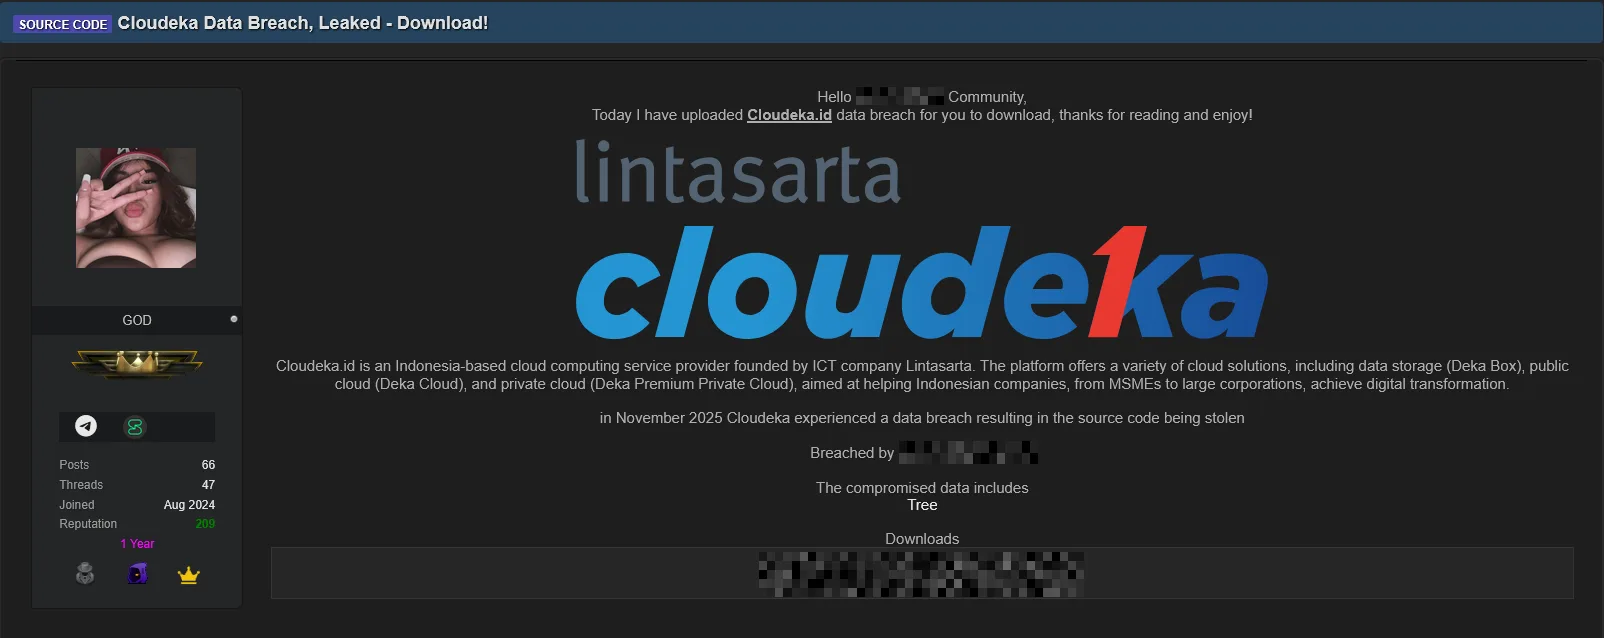Follow the Cloudeka.id hyperlink
The image size is (1604, 638).
[789, 115]
